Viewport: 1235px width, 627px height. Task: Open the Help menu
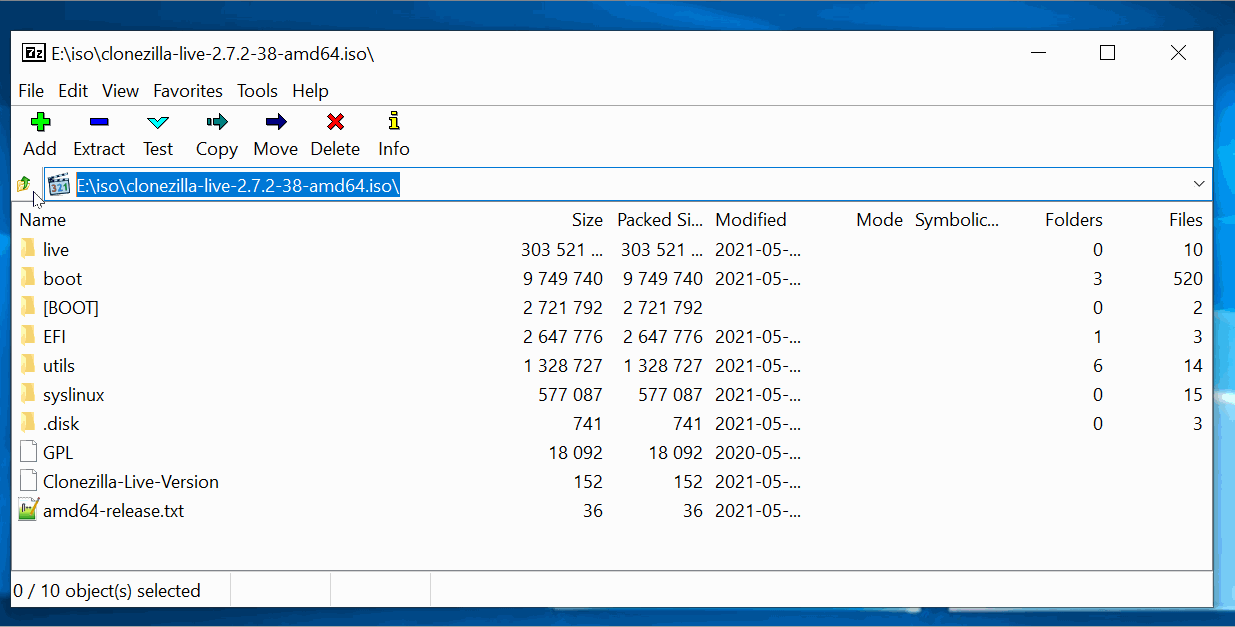pyautogui.click(x=310, y=90)
